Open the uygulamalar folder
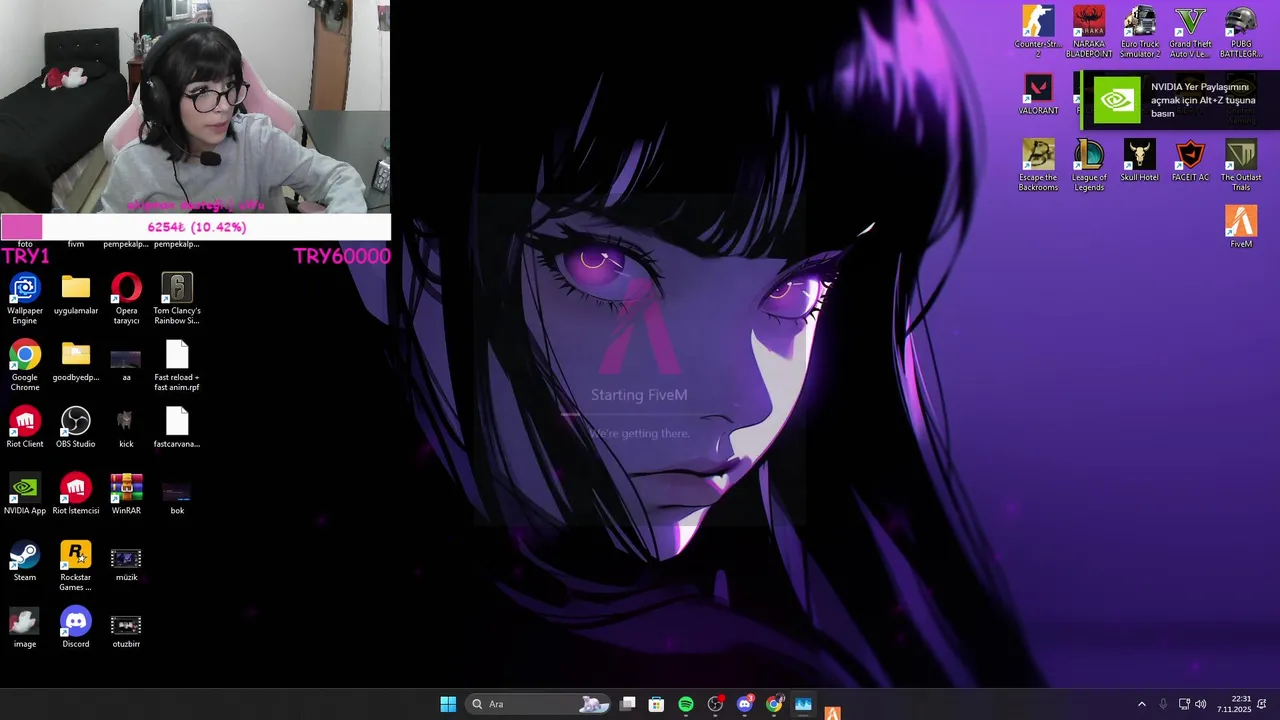Screen dimensions: 1280x720 (x=76, y=295)
